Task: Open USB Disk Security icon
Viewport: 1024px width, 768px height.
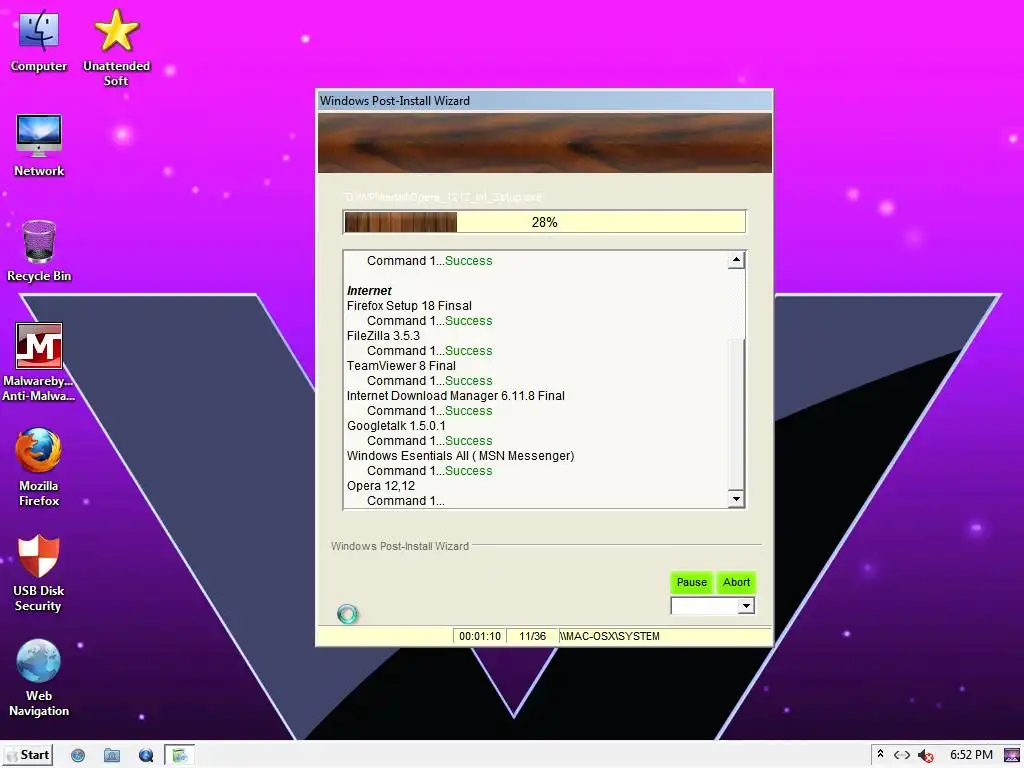Action: pyautogui.click(x=39, y=573)
